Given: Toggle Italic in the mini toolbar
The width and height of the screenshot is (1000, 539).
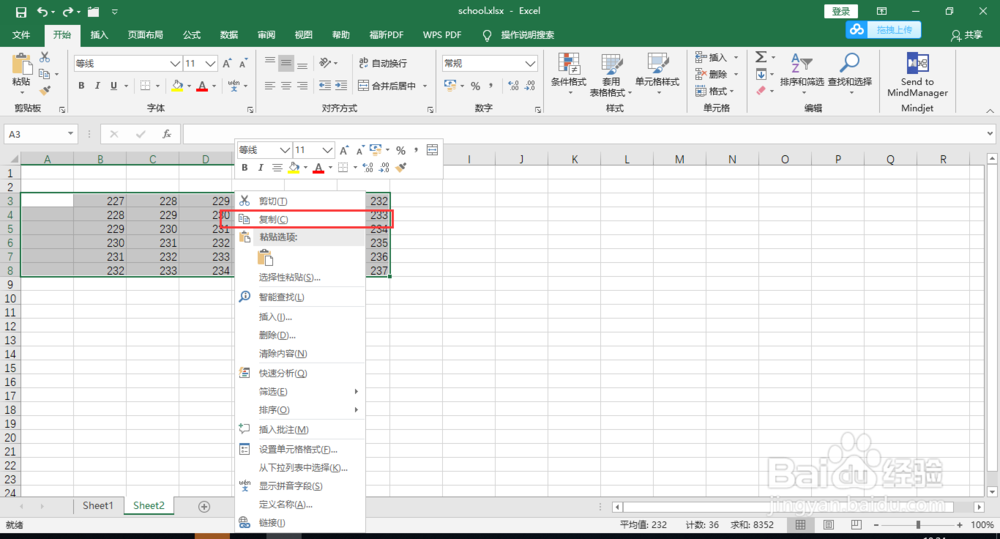Looking at the screenshot, I should 260,168.
